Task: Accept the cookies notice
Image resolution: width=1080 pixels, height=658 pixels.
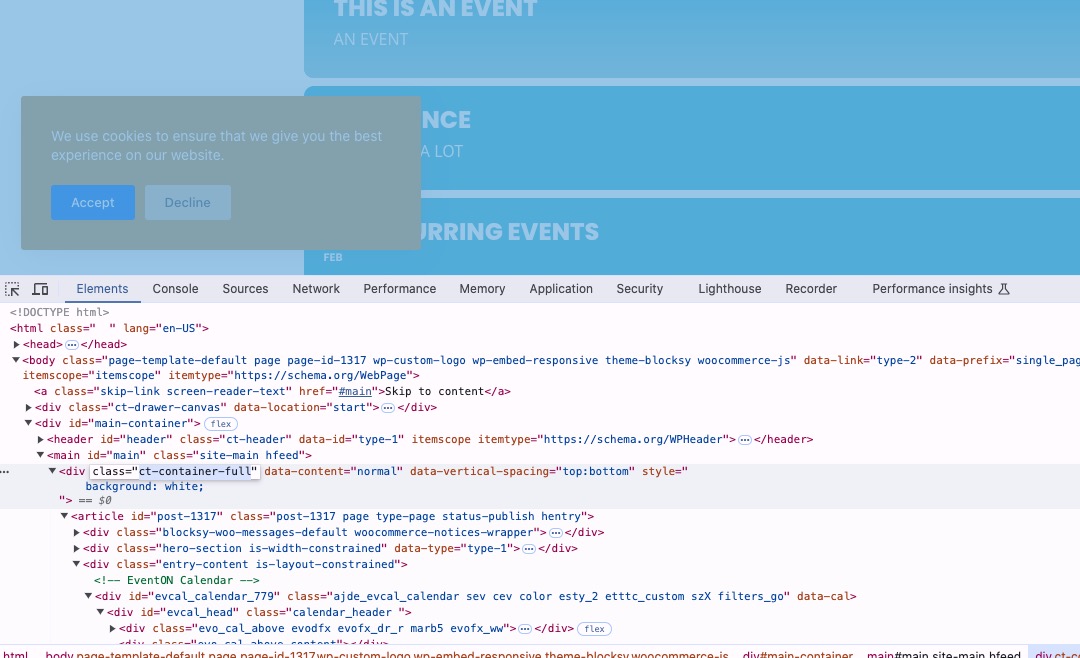Action: click(92, 203)
